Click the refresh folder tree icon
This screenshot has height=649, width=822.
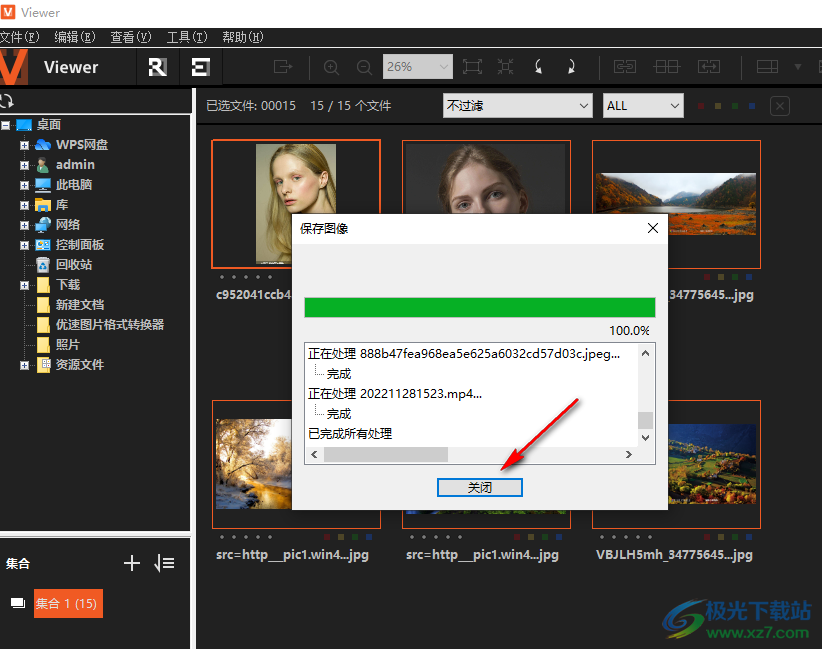pos(7,101)
